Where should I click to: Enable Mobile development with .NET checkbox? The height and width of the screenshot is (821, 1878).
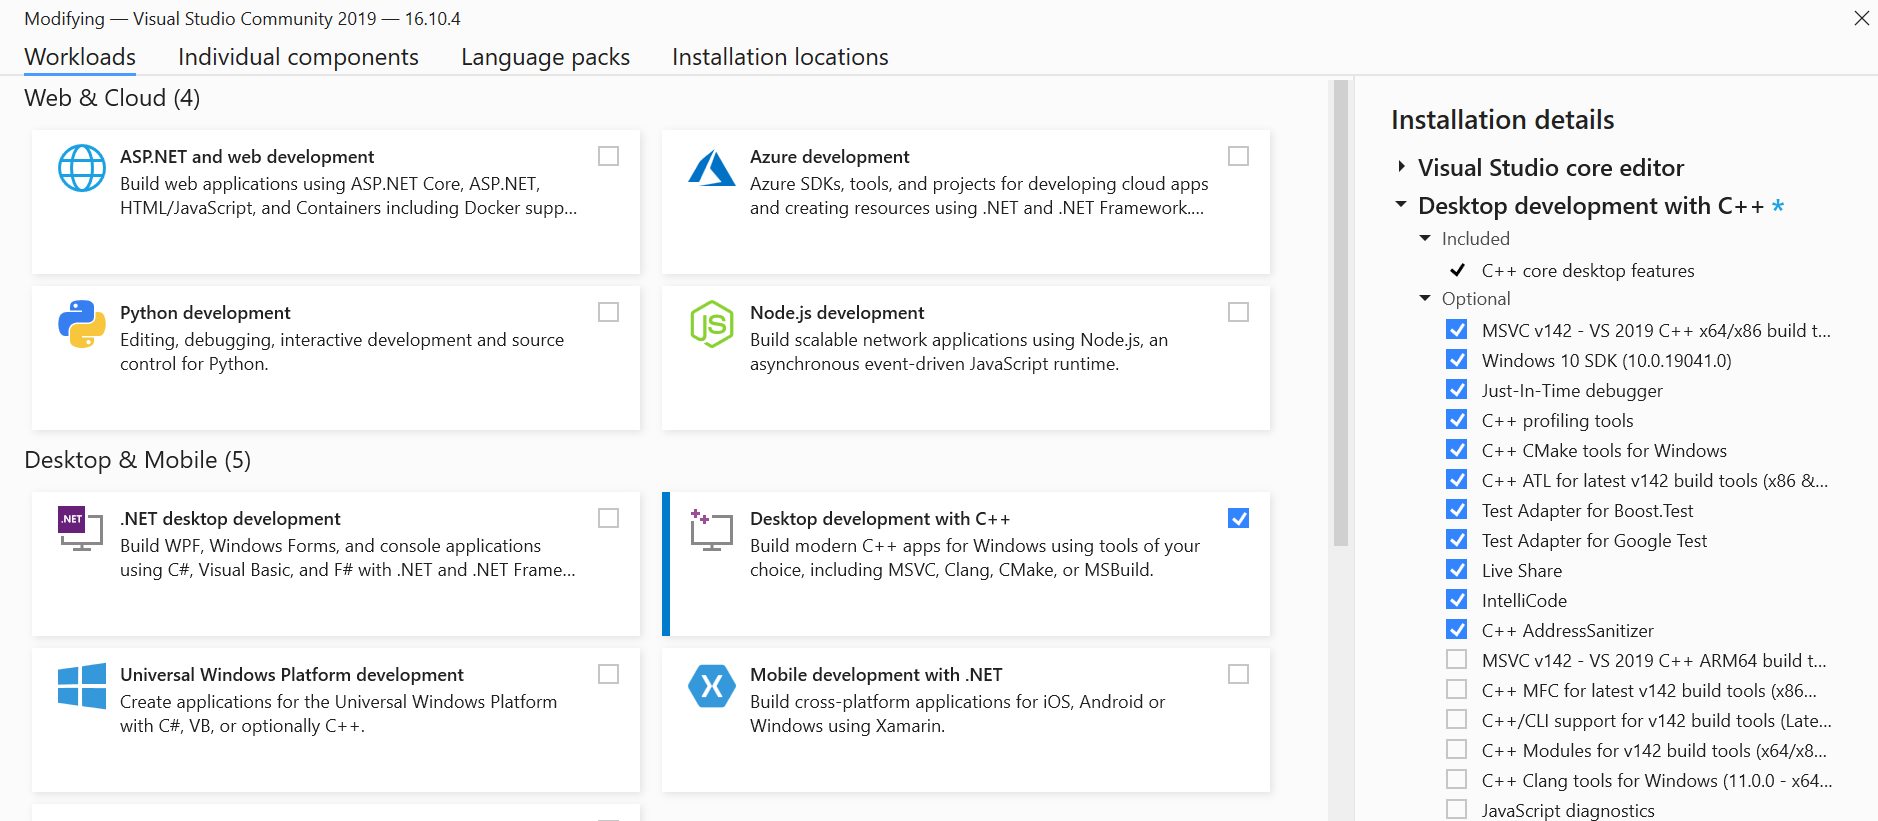tap(1238, 674)
